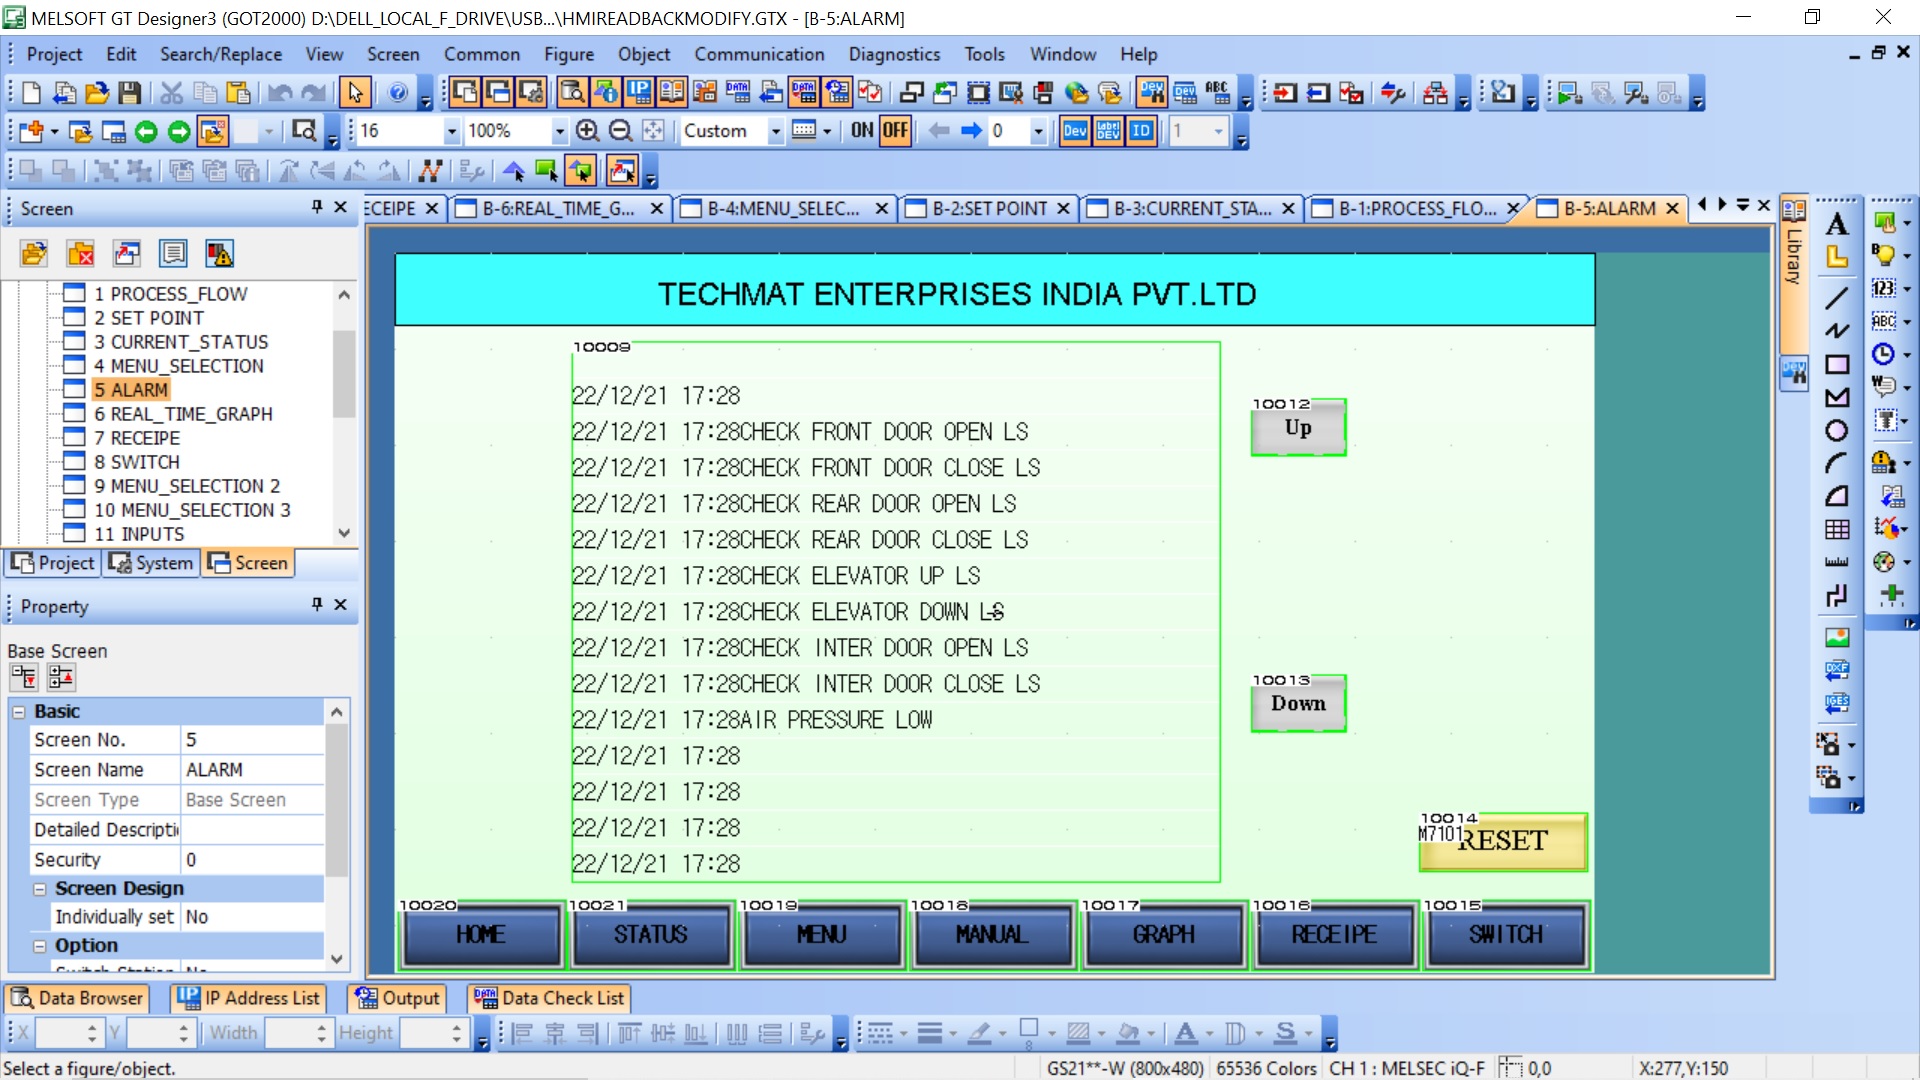The image size is (1920, 1080).
Task: Select the Circle figure tool
Action: 1836,431
